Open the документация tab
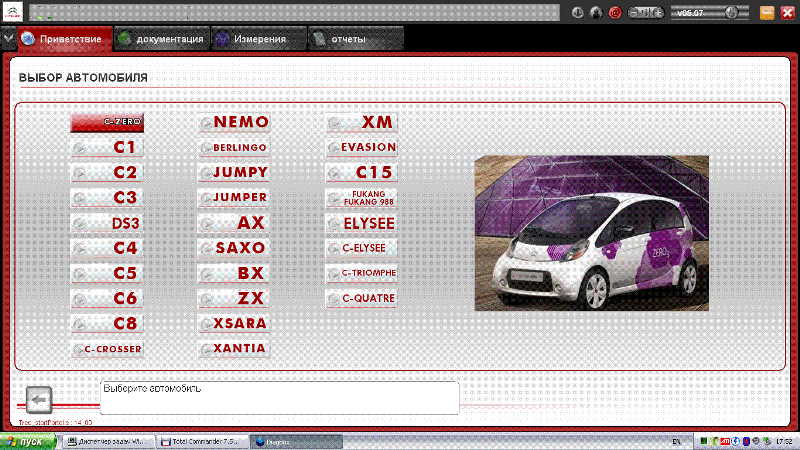 161,39
